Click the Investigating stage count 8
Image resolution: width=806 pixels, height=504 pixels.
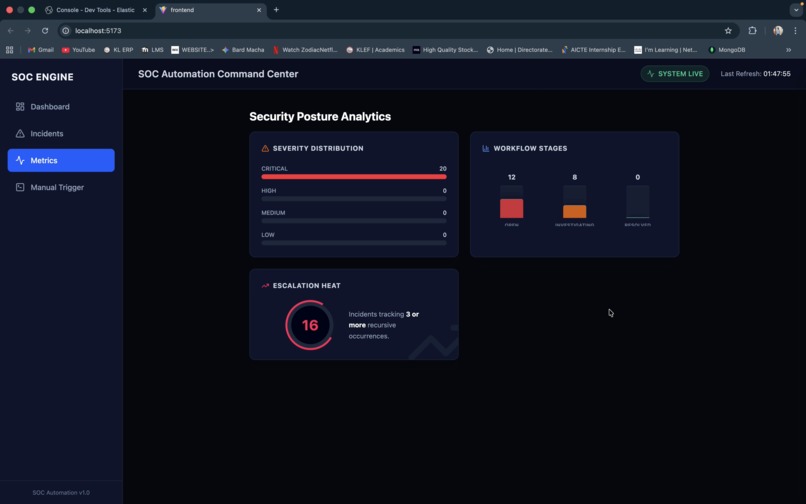(x=575, y=177)
